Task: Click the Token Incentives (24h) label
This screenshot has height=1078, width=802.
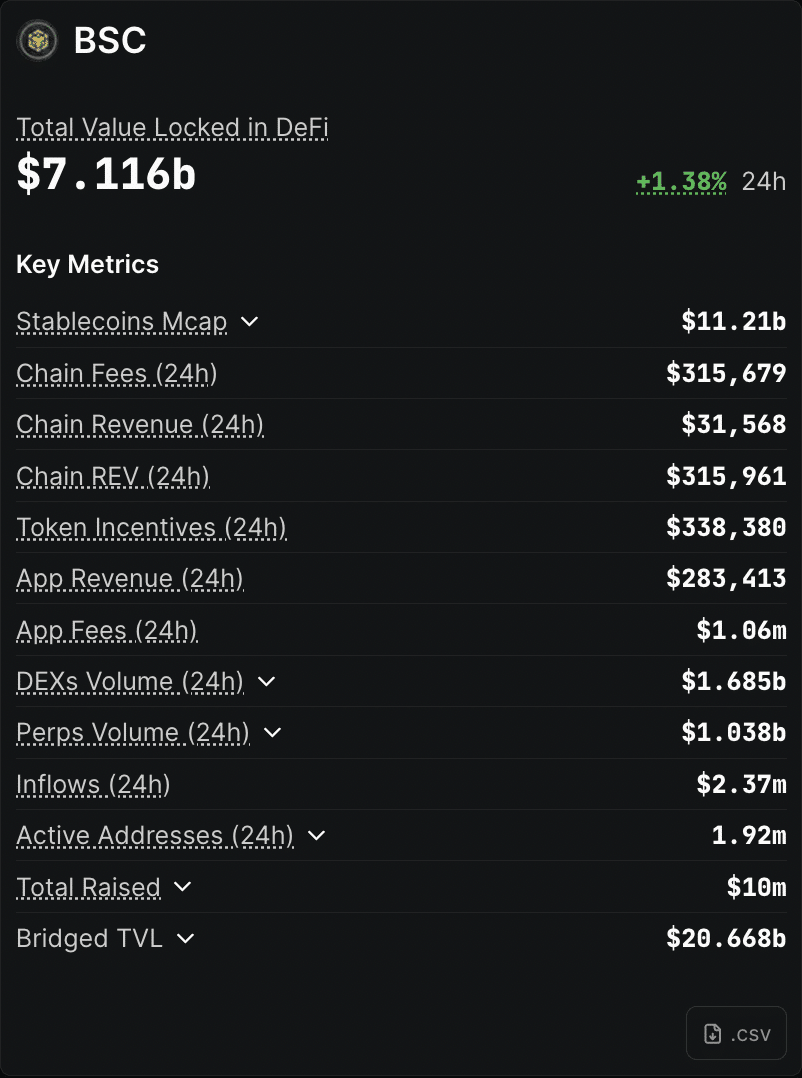Action: (151, 528)
